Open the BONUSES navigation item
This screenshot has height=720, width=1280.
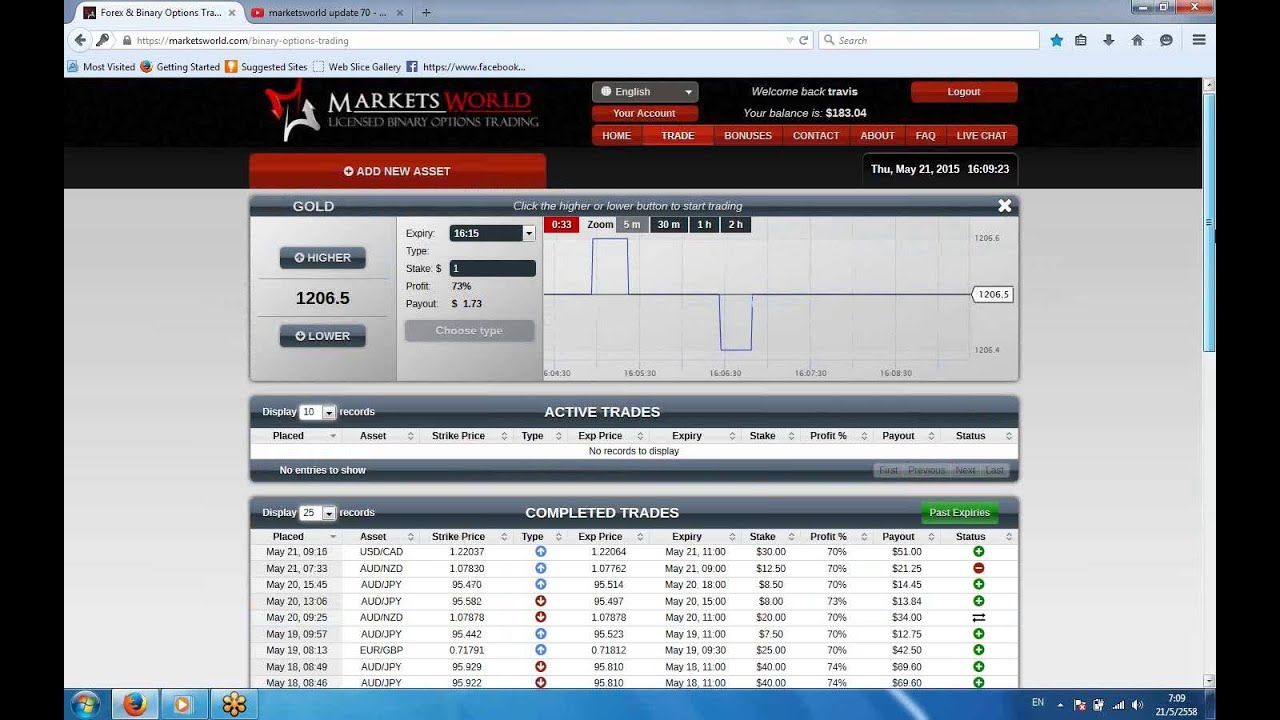748,136
